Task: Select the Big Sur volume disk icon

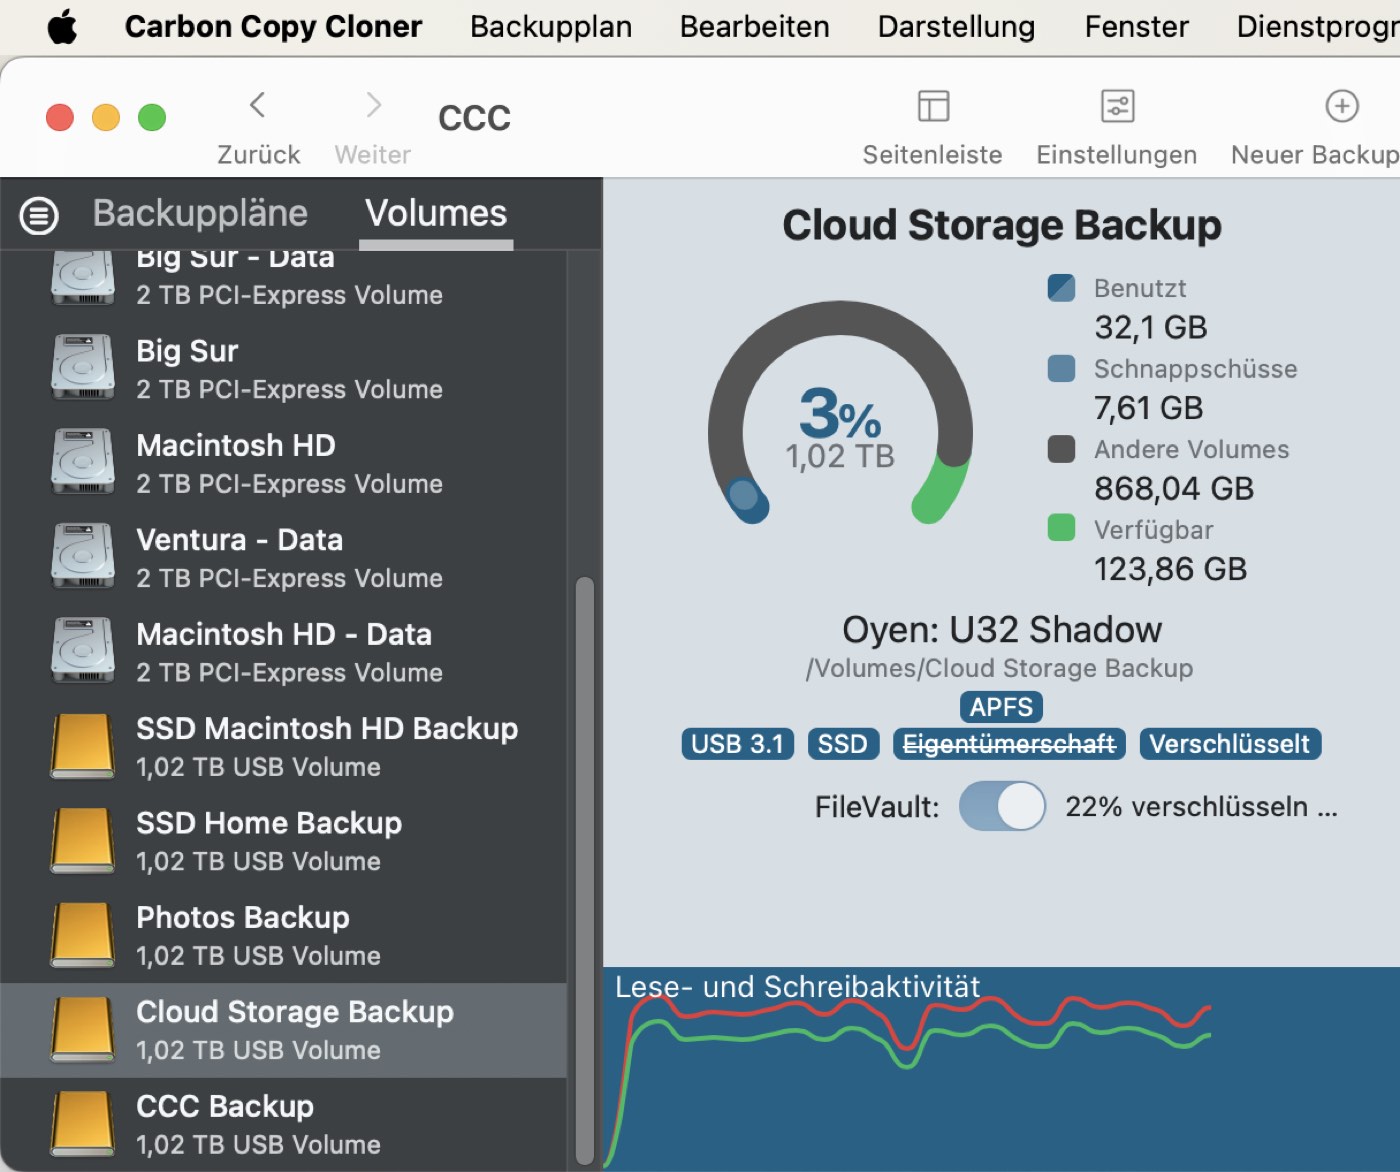Action: click(x=83, y=368)
